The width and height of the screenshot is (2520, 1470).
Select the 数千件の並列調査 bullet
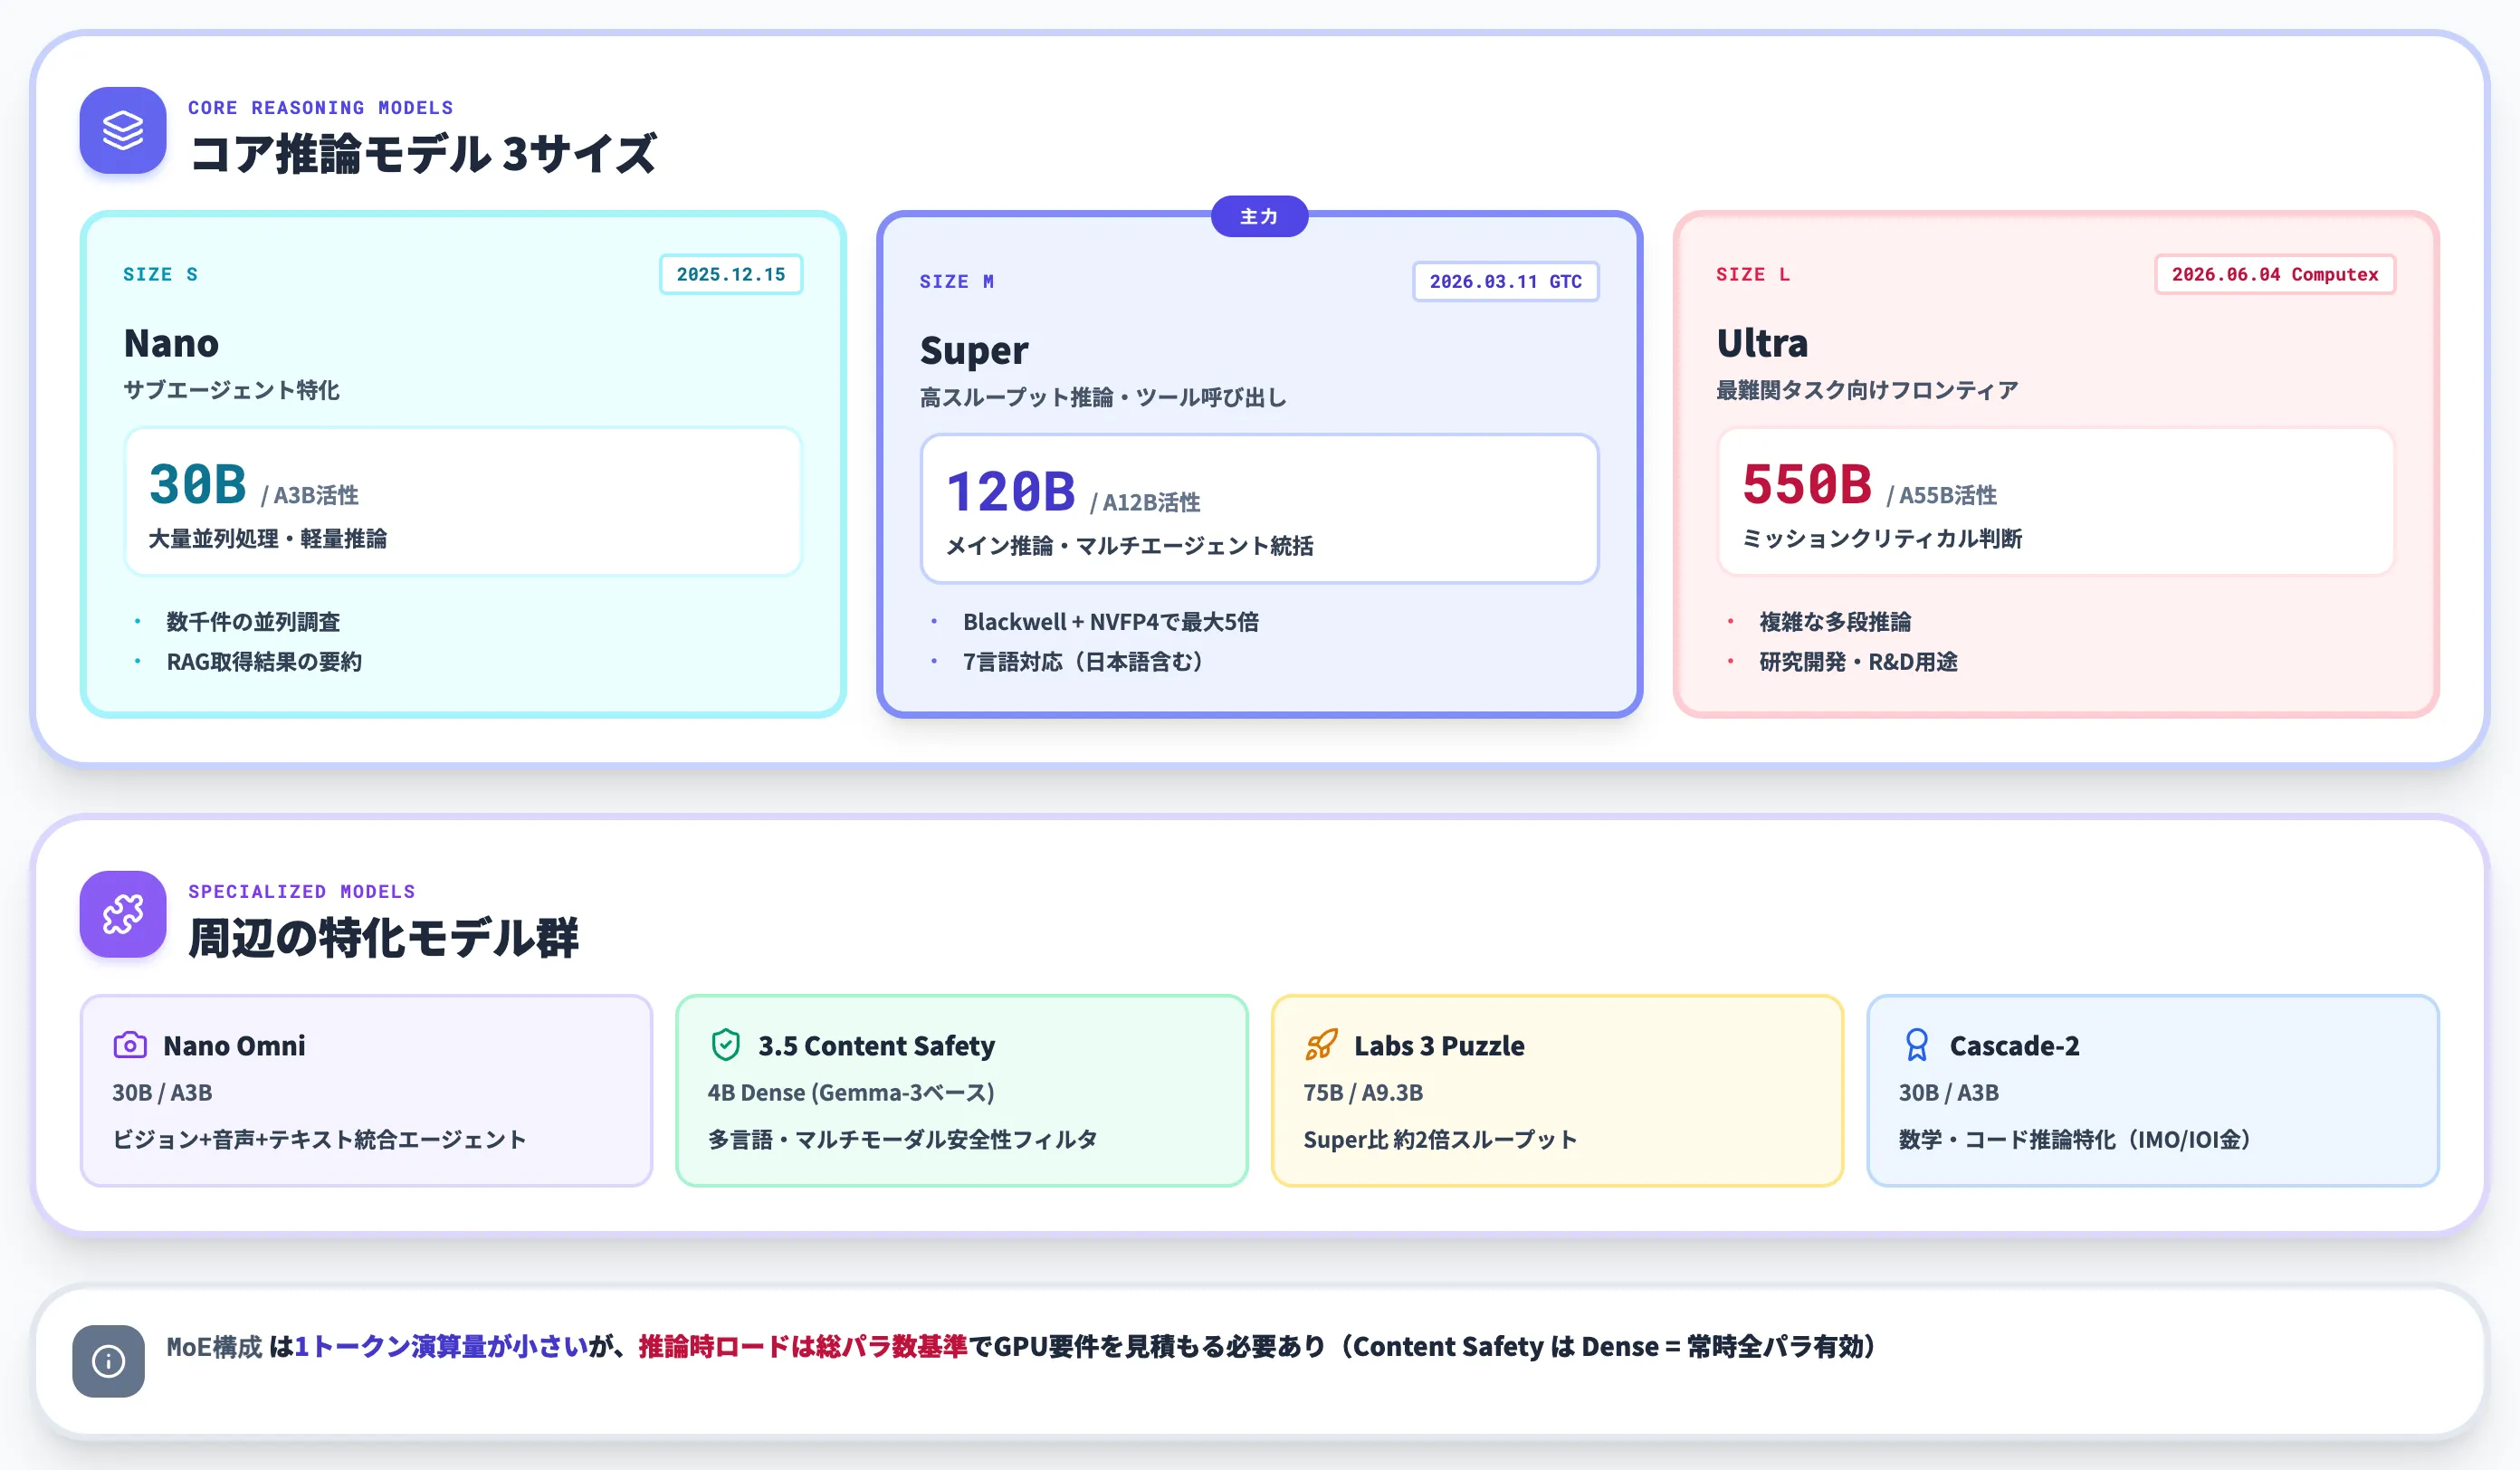[x=253, y=622]
